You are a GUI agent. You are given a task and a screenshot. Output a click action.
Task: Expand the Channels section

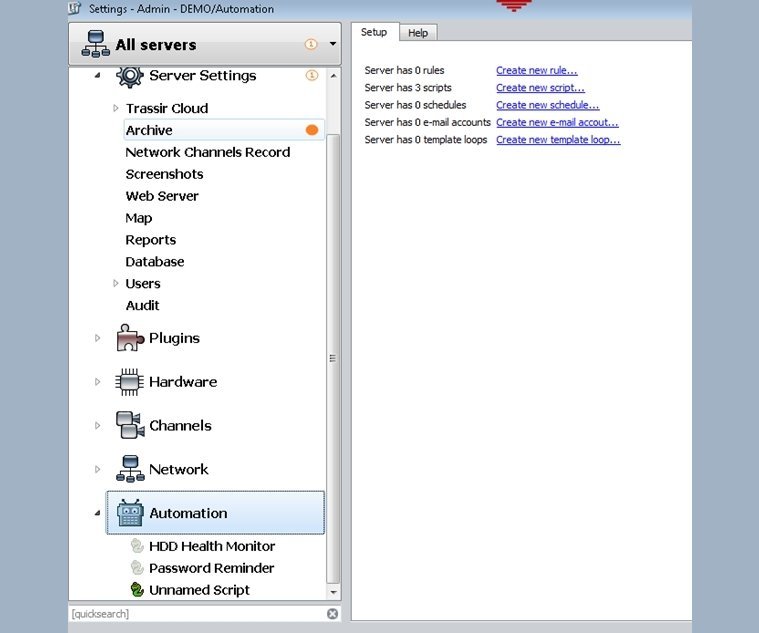(x=97, y=425)
